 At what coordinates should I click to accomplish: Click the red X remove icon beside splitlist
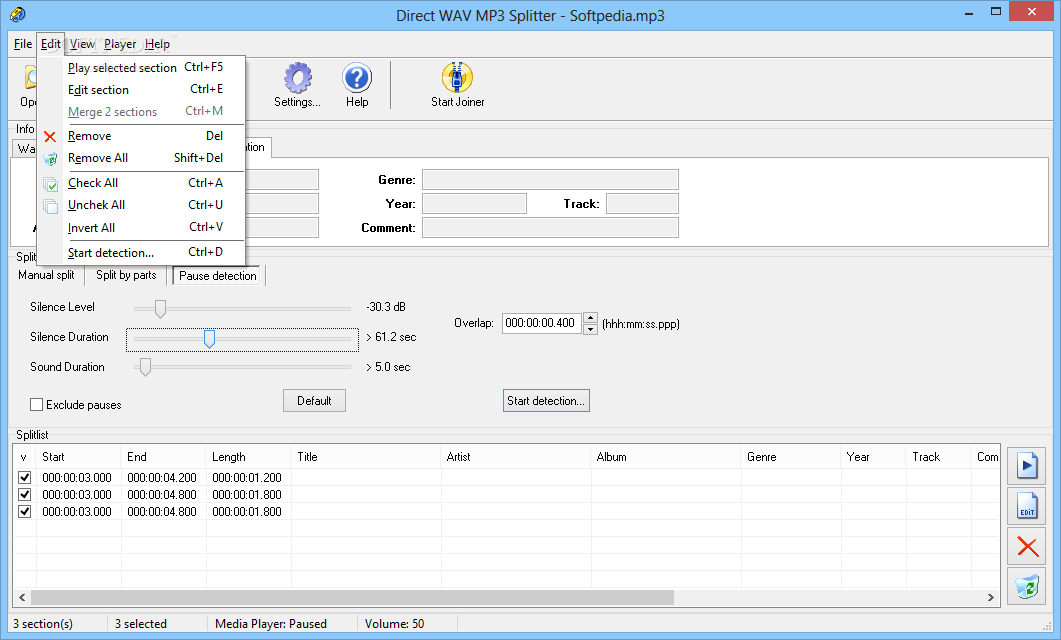[x=1027, y=547]
